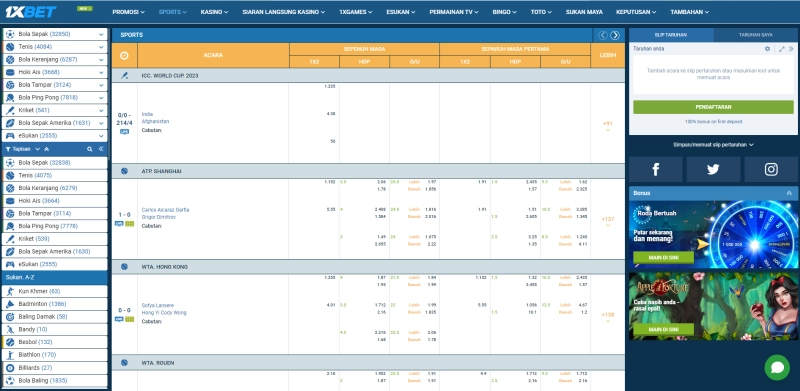Screen dimensions: 800x391
Task: Click the 'A' sort icon in Tapisan bar
Action: click(46, 149)
